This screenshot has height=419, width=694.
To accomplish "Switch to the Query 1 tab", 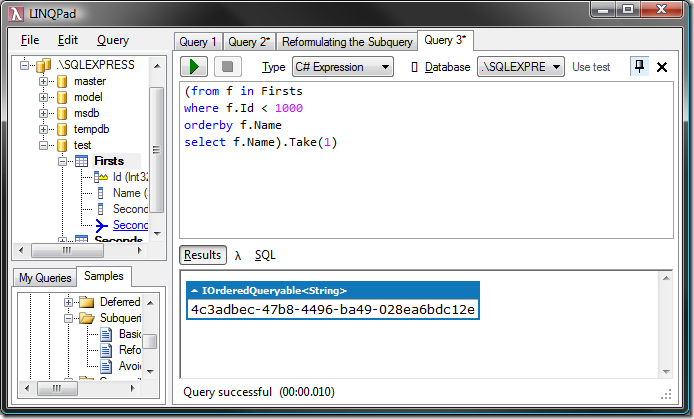I will pyautogui.click(x=198, y=42).
